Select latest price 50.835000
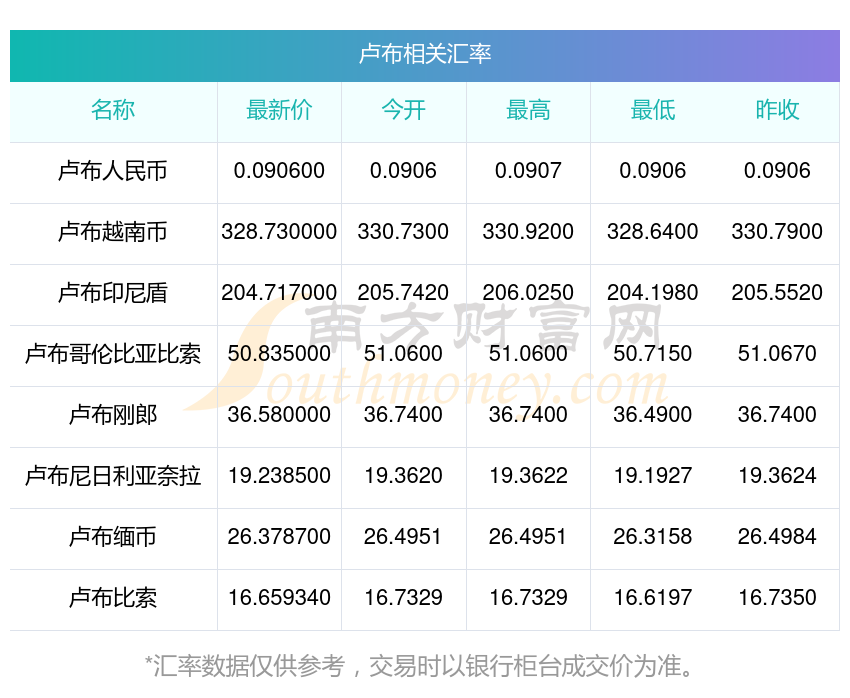Viewport: 850px width, 698px height. [x=279, y=354]
